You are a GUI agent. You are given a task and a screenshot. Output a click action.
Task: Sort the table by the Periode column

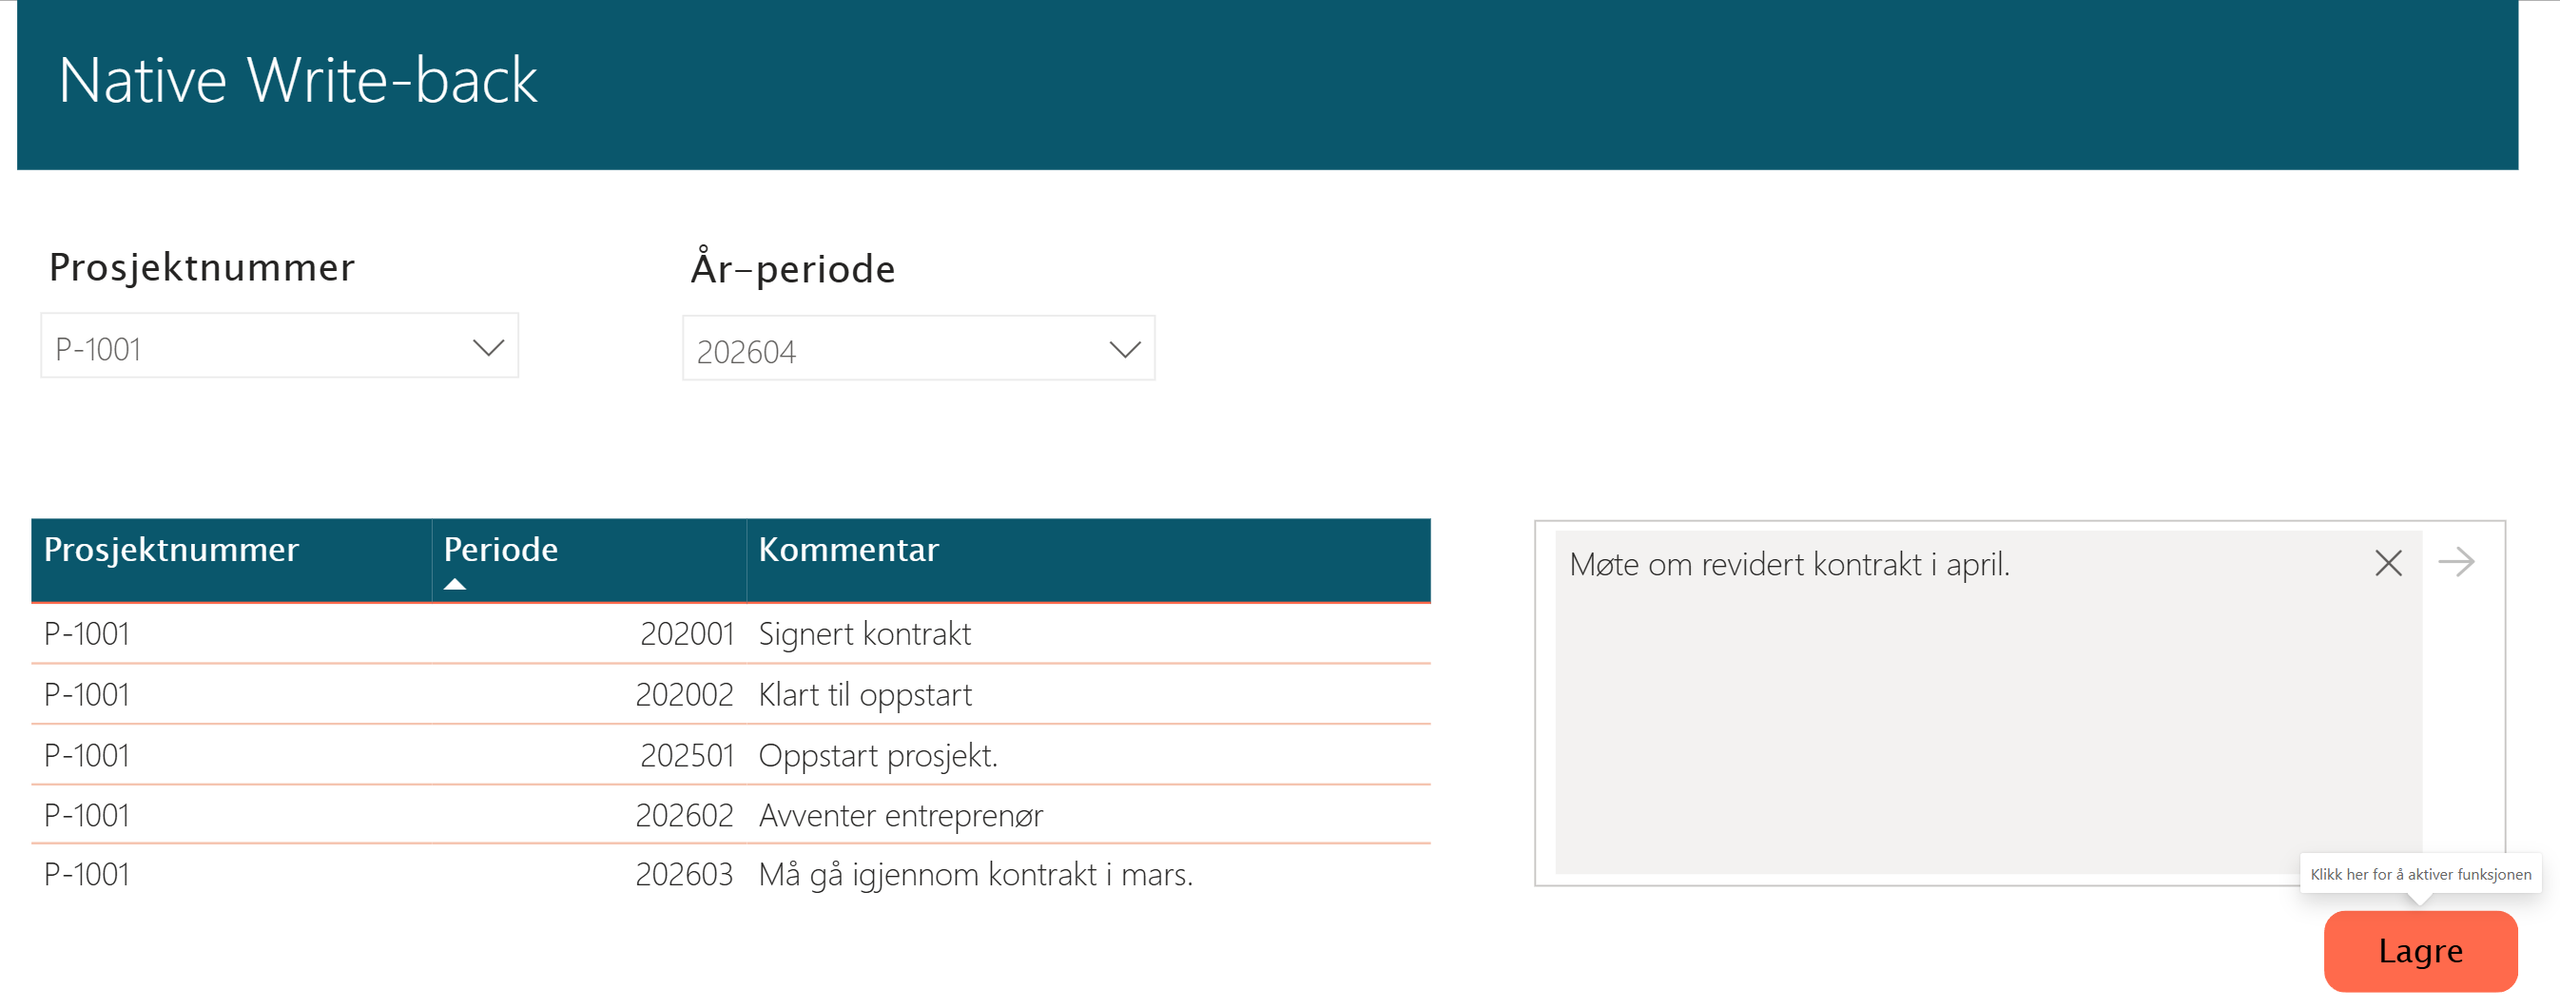pyautogui.click(x=500, y=550)
